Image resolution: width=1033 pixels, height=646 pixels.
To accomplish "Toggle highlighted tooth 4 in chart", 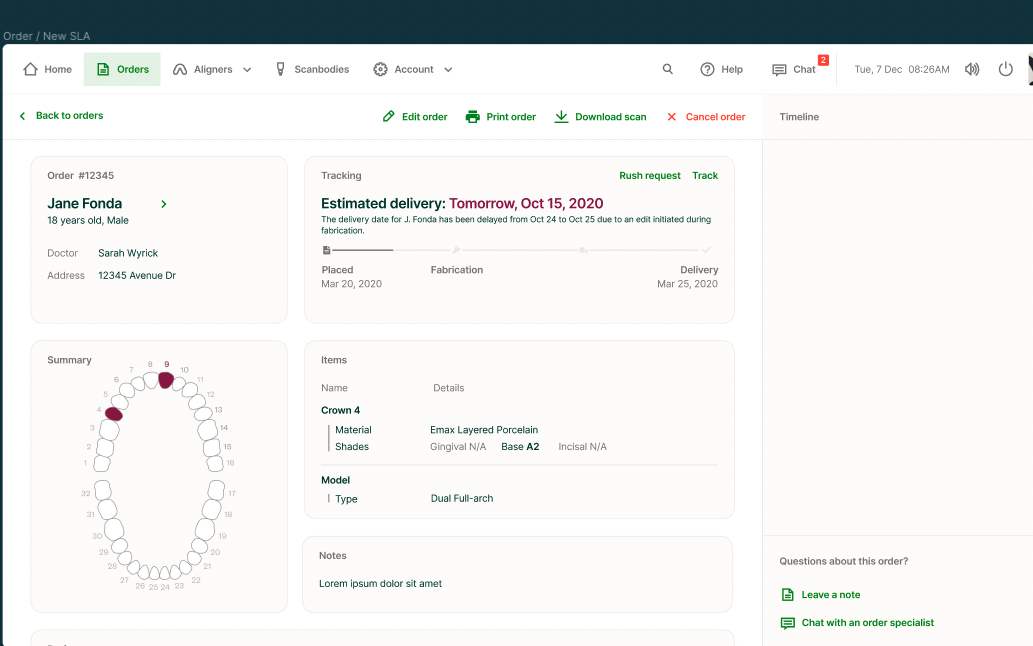I will pyautogui.click(x=114, y=413).
